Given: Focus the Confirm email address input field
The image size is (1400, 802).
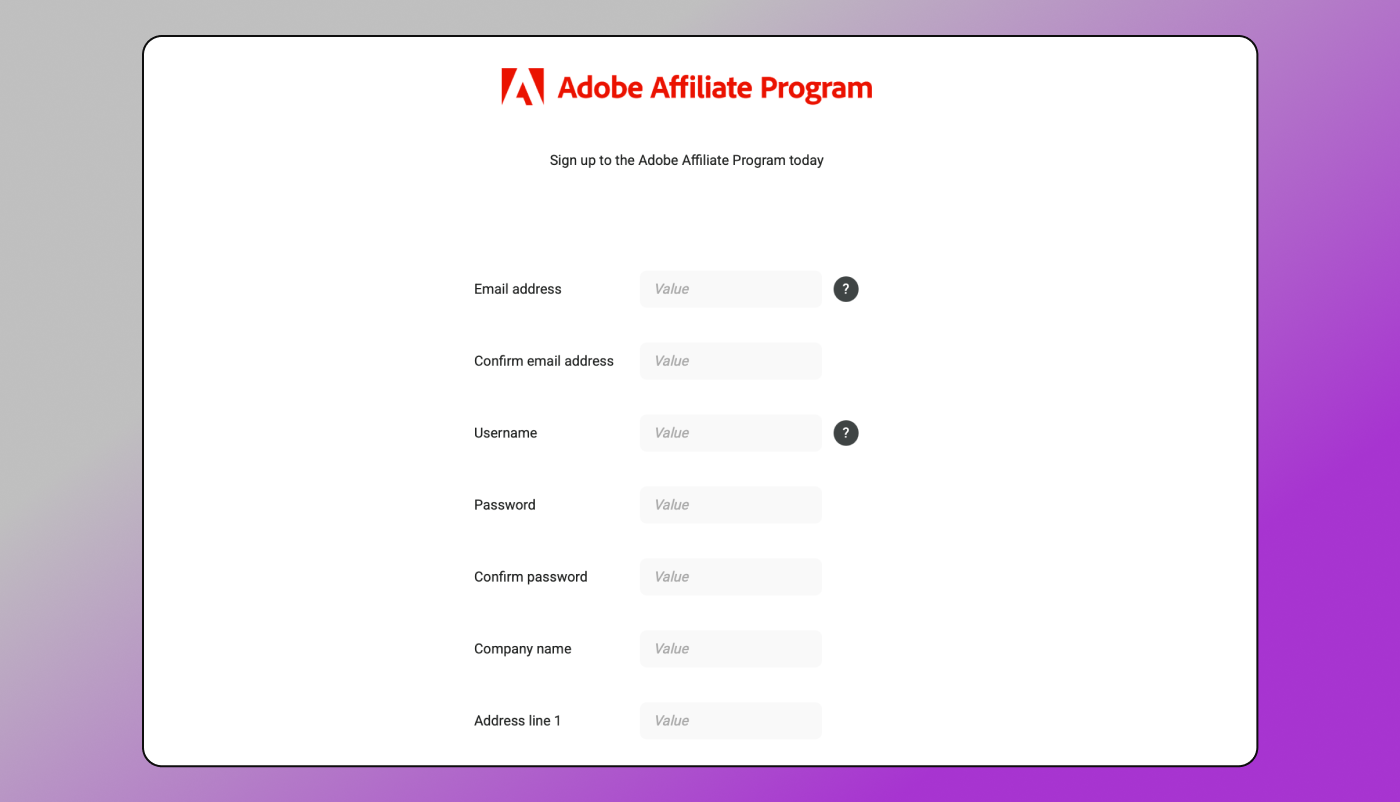Looking at the screenshot, I should click(731, 361).
